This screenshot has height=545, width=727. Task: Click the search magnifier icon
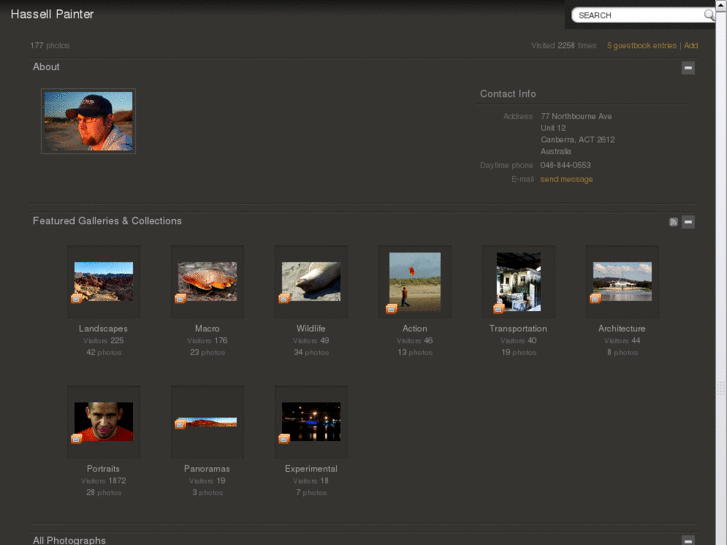click(708, 15)
